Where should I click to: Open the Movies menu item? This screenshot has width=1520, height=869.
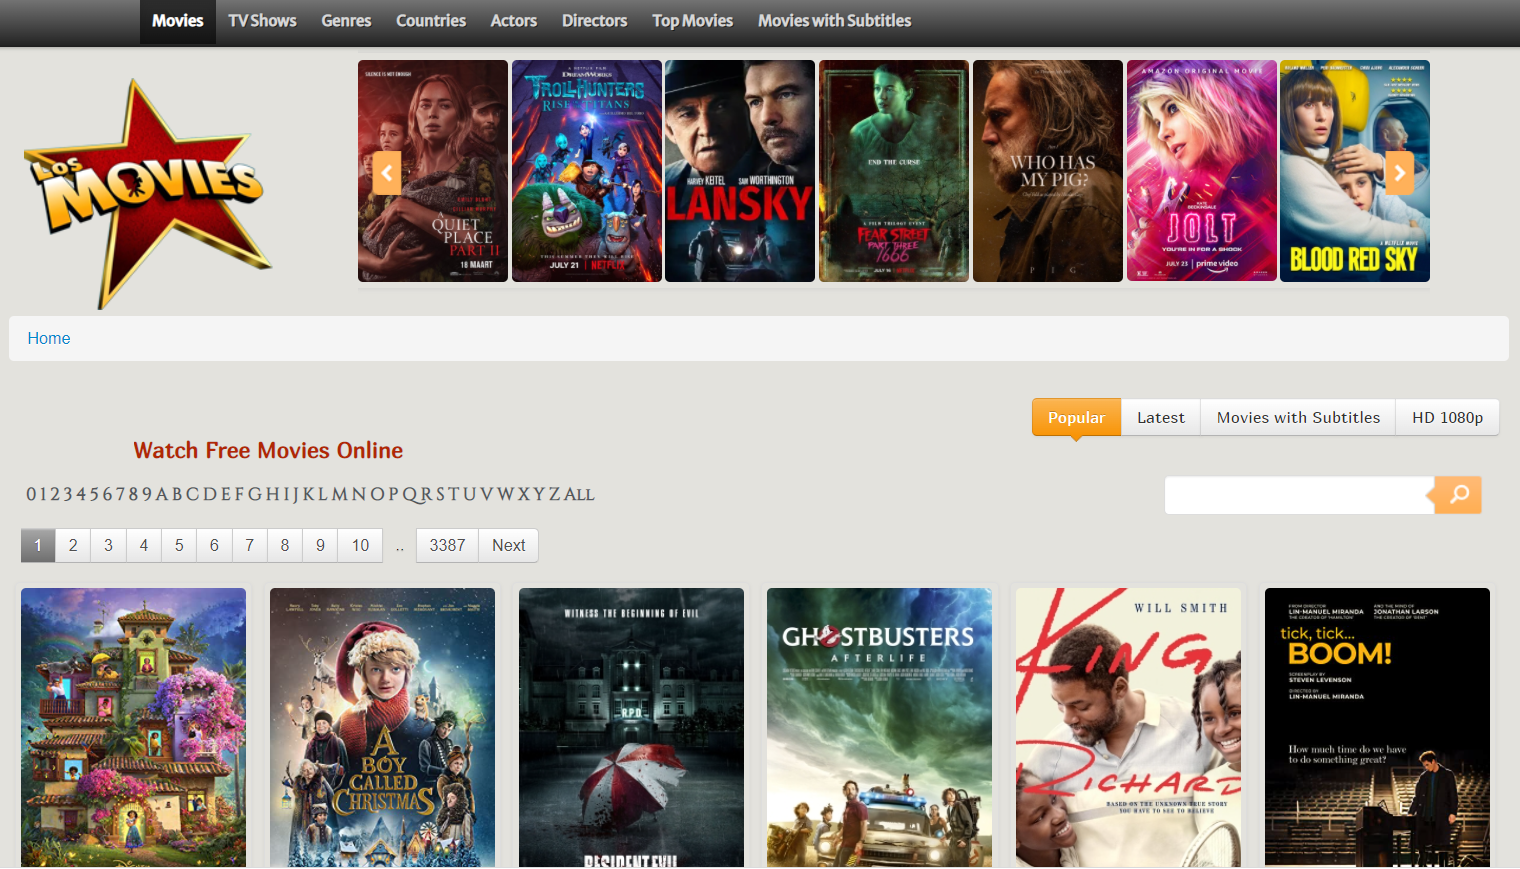178,21
